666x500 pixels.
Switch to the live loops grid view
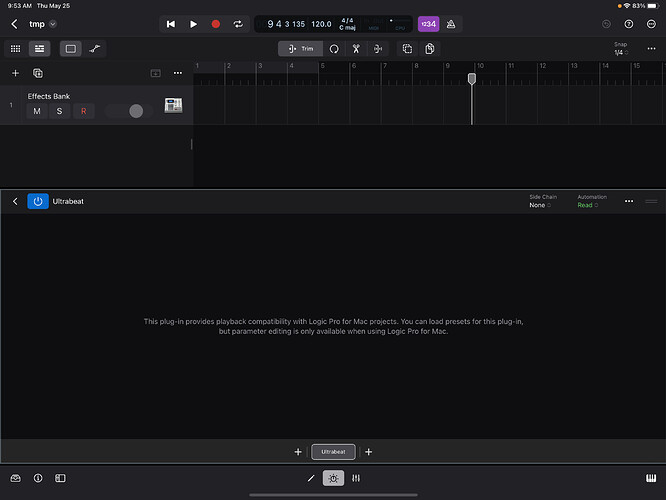[x=16, y=49]
